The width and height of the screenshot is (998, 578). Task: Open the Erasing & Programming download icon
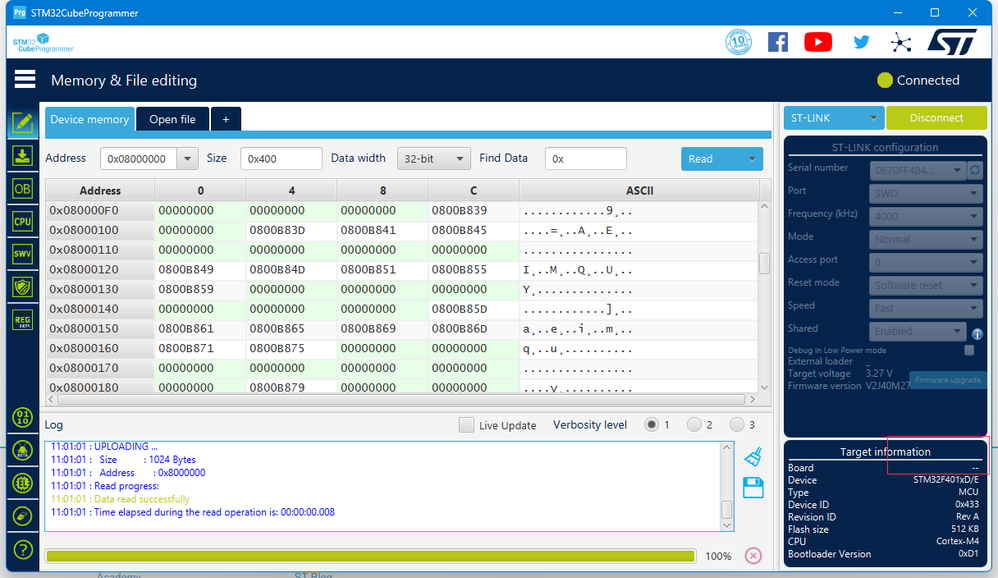pyautogui.click(x=23, y=156)
